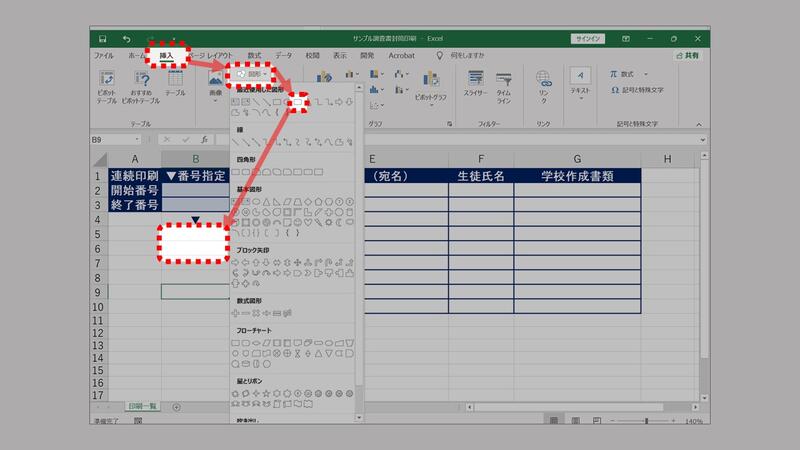Click the 開始番号 cell
This screenshot has width=800, height=450.
pyautogui.click(x=135, y=191)
